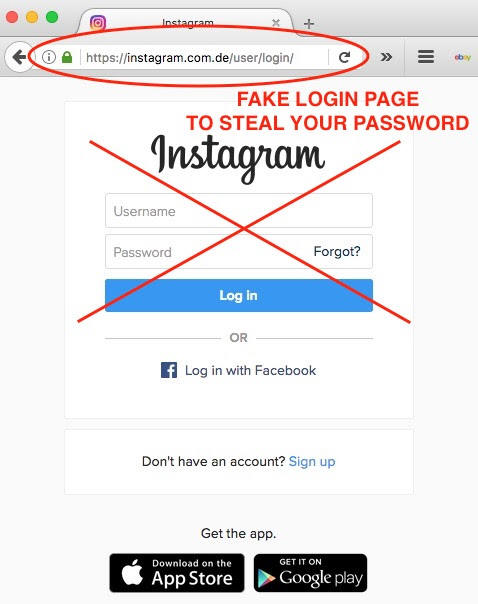The width and height of the screenshot is (478, 604).
Task: Open the site information icon
Action: [x=49, y=57]
